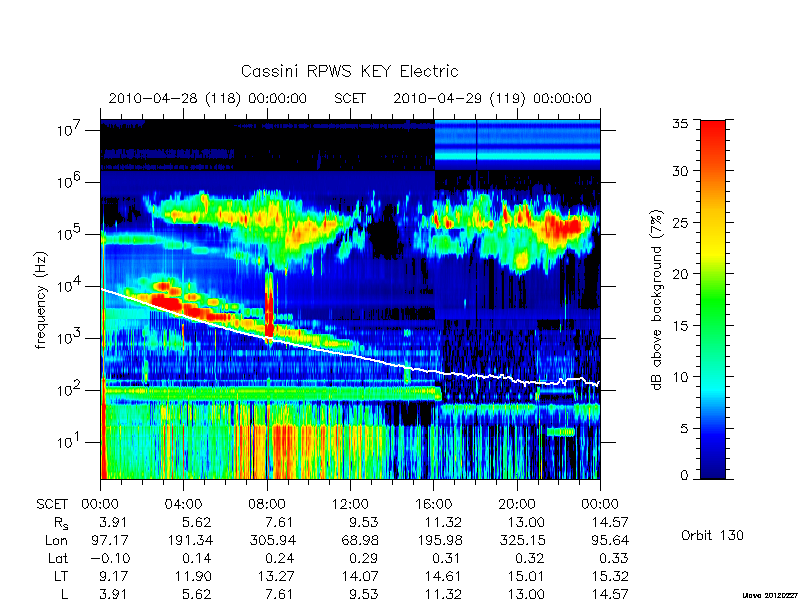Click the SCET row label below the plot

coord(52,504)
